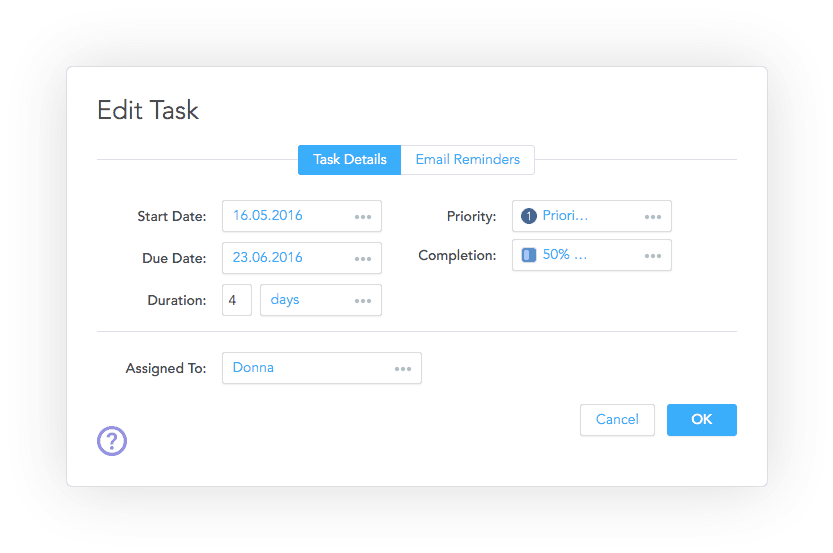Click the ellipsis icon in Due Date field

363,258
